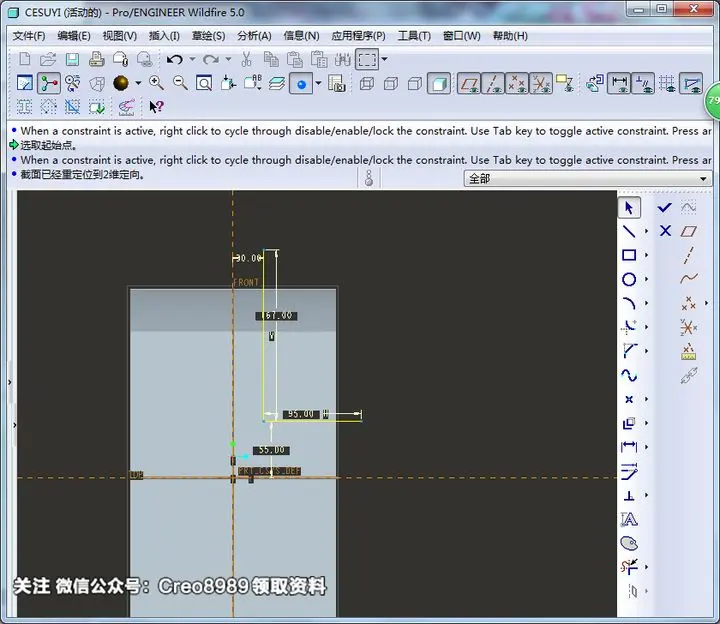Accept the sketch with the checkmark button
The width and height of the screenshot is (720, 624).
(x=664, y=208)
